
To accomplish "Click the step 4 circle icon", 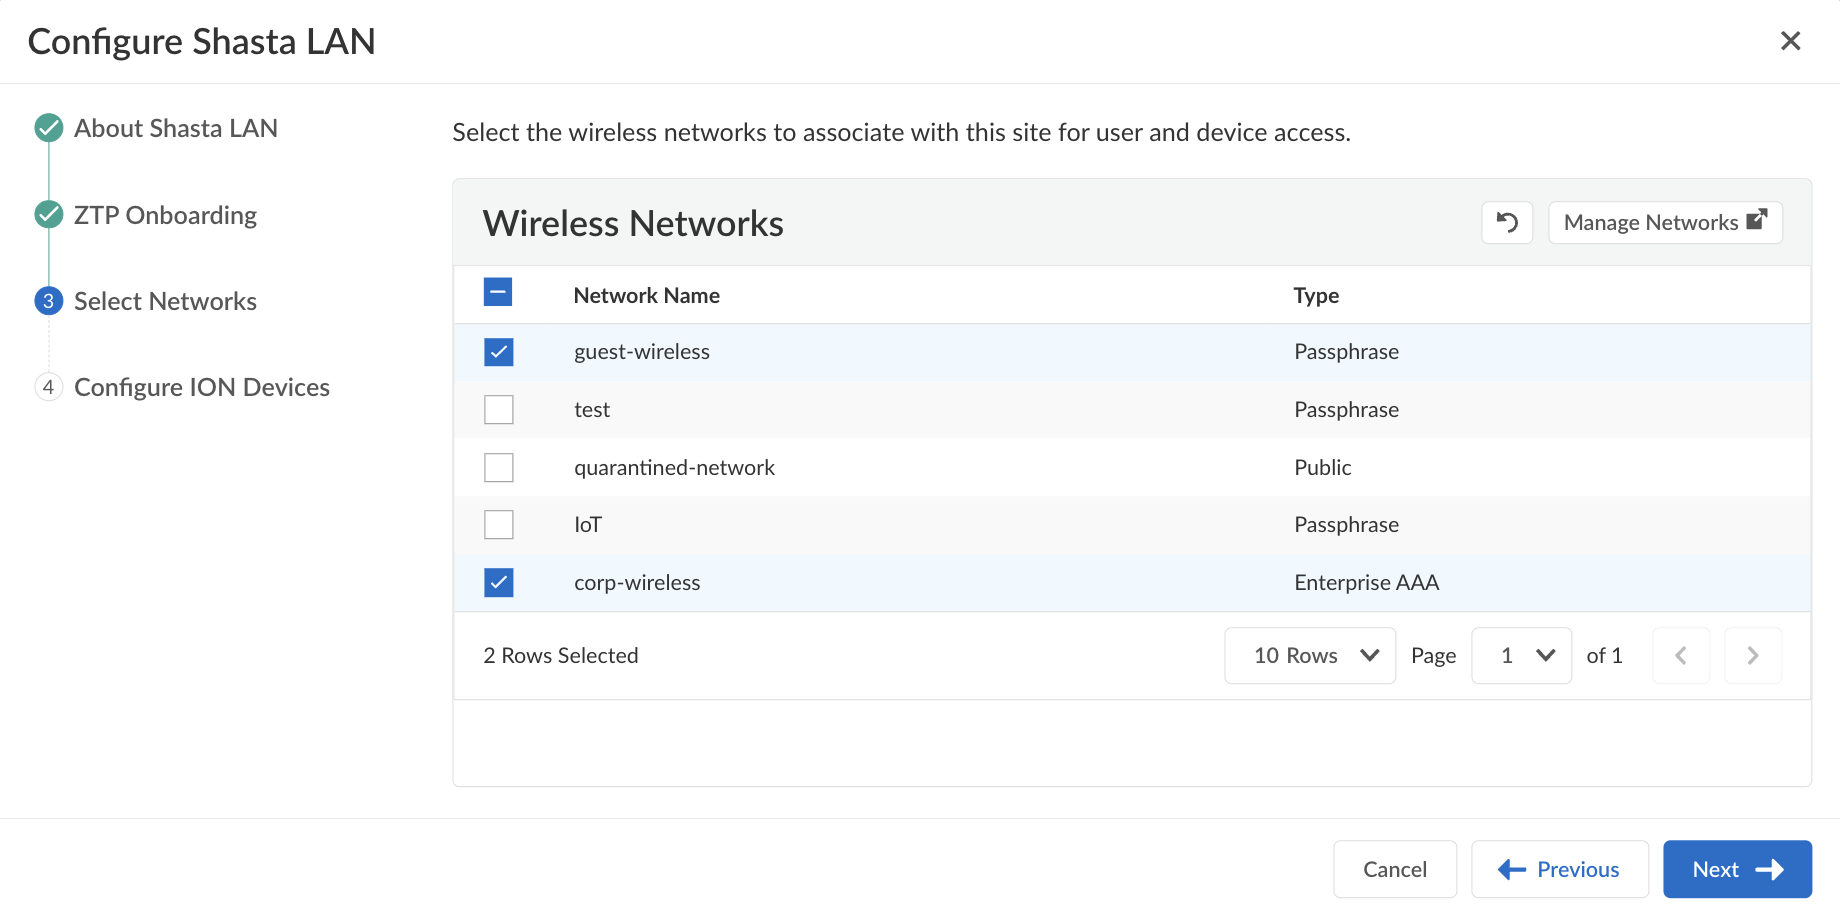I will coord(49,387).
